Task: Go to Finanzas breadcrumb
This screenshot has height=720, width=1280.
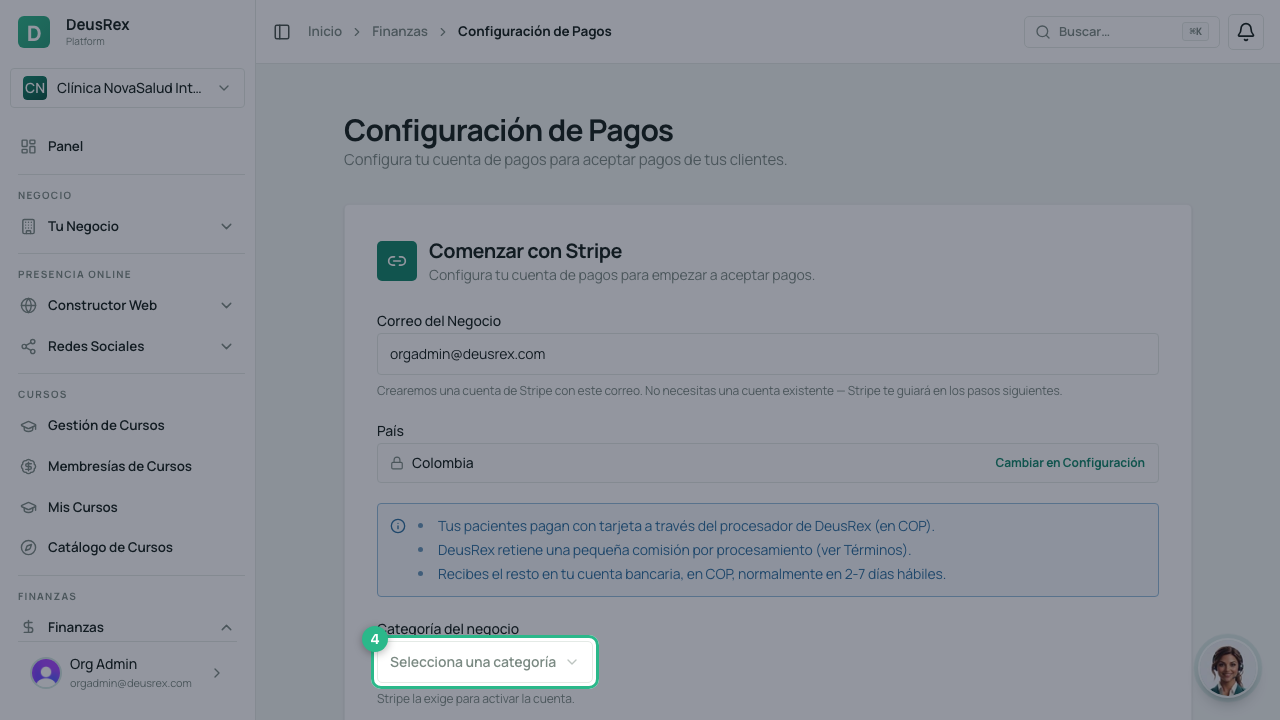Action: coord(400,32)
